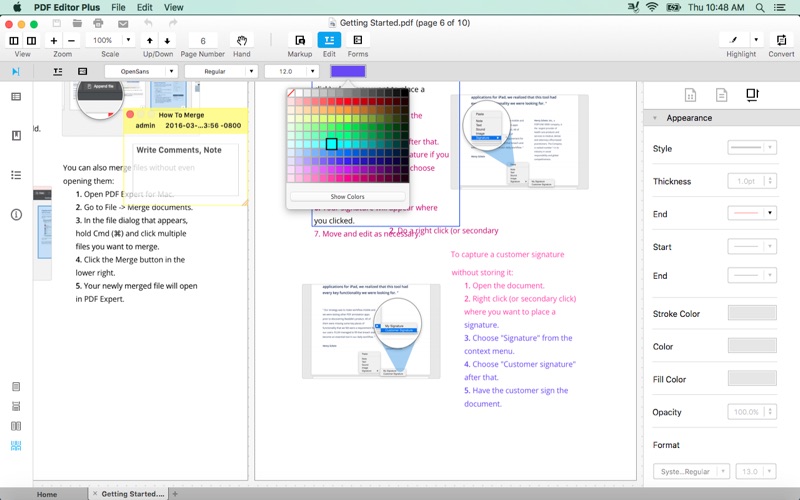Viewport: 800px width, 500px height.
Task: Open the document info icon in left sidebar
Action: [16, 215]
